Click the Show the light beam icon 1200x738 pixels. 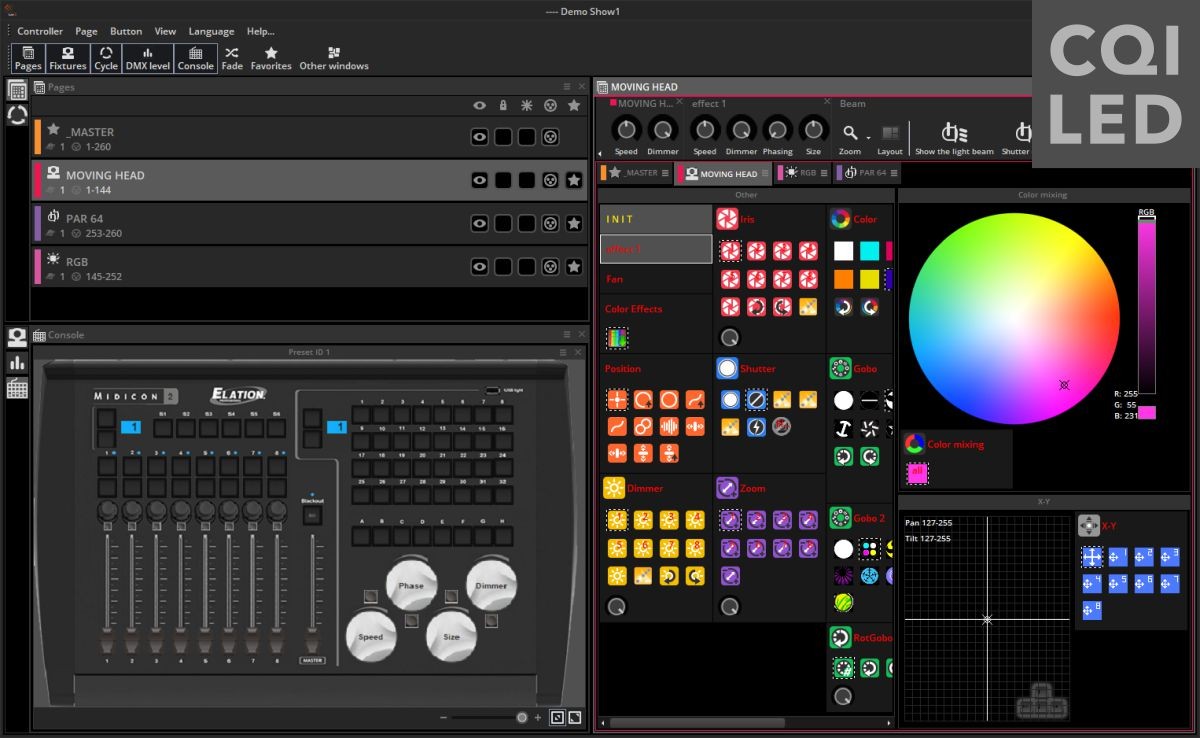(x=954, y=133)
